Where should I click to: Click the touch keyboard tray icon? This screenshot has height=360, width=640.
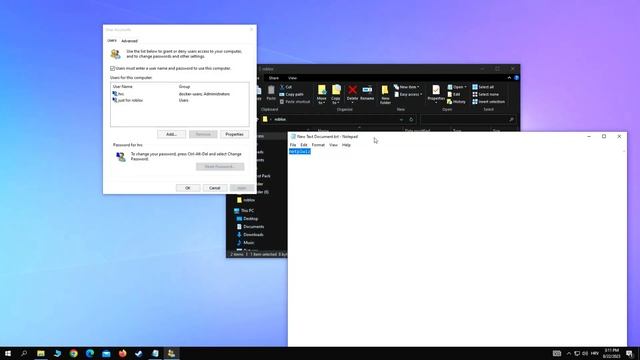[x=557, y=353]
